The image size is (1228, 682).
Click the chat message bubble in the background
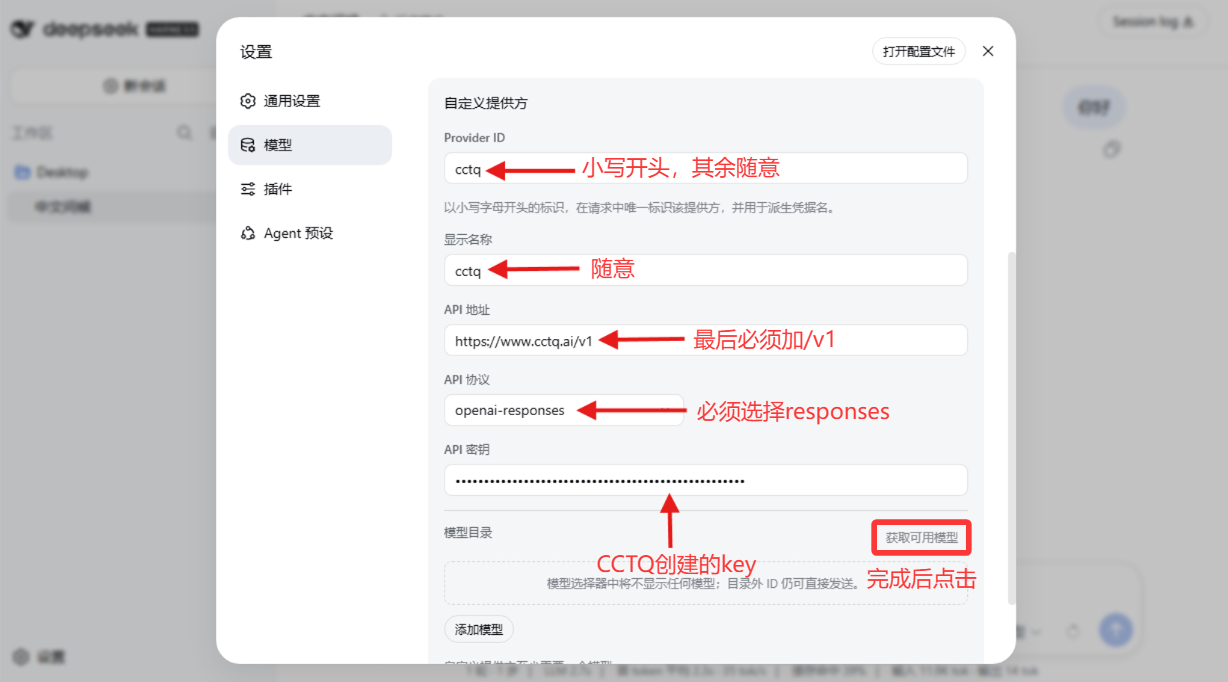pos(1094,107)
